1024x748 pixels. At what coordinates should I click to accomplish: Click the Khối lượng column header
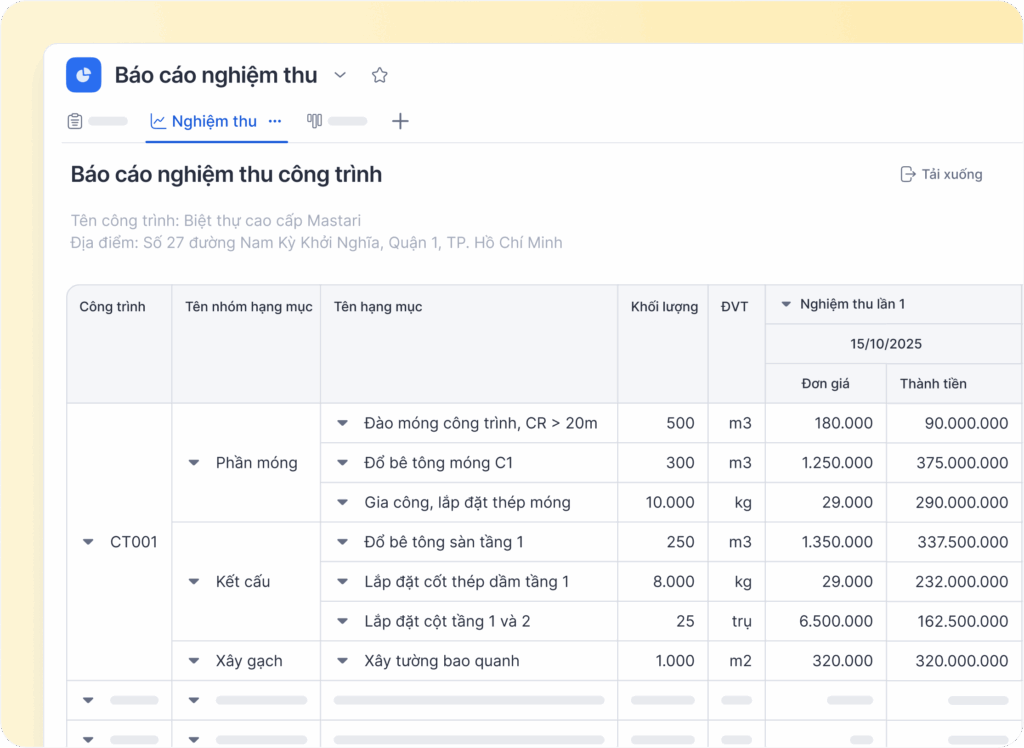pyautogui.click(x=664, y=306)
